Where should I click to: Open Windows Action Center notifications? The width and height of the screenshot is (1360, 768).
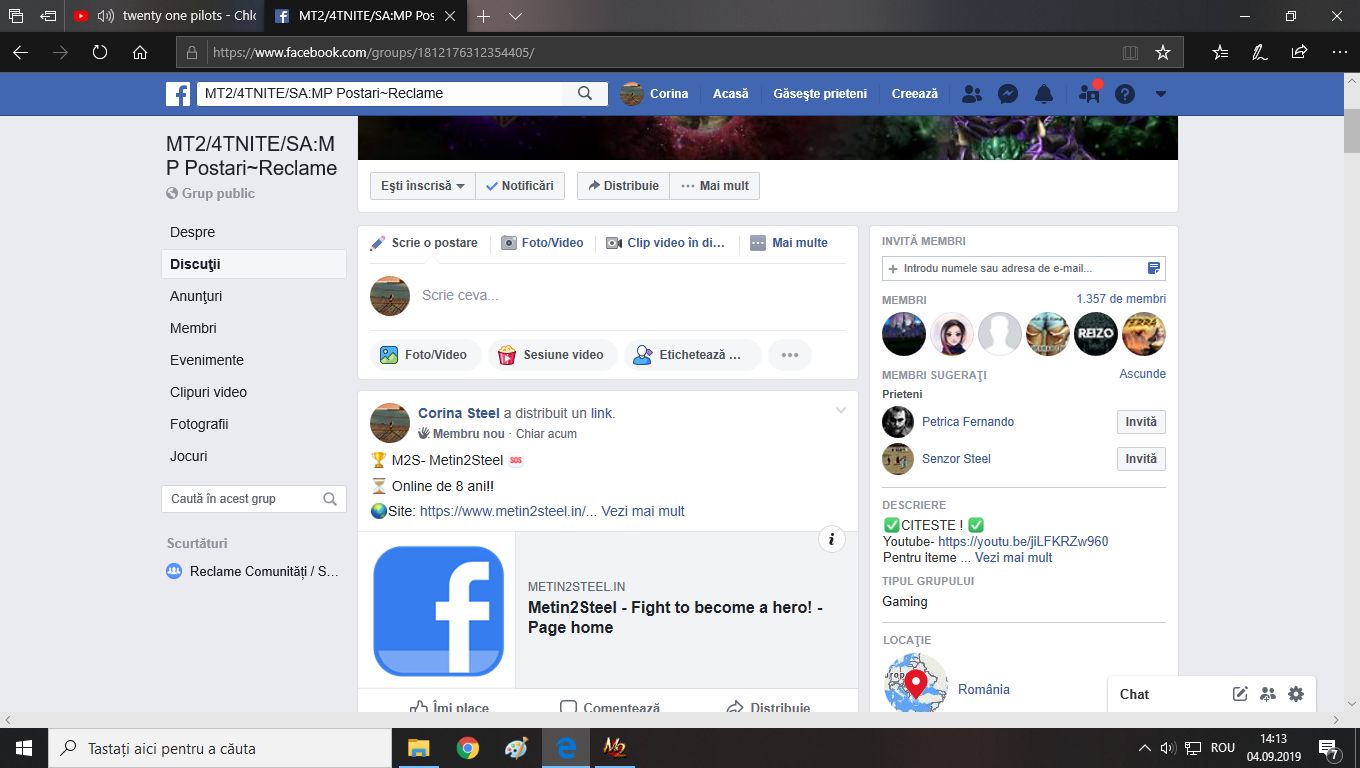(1329, 748)
